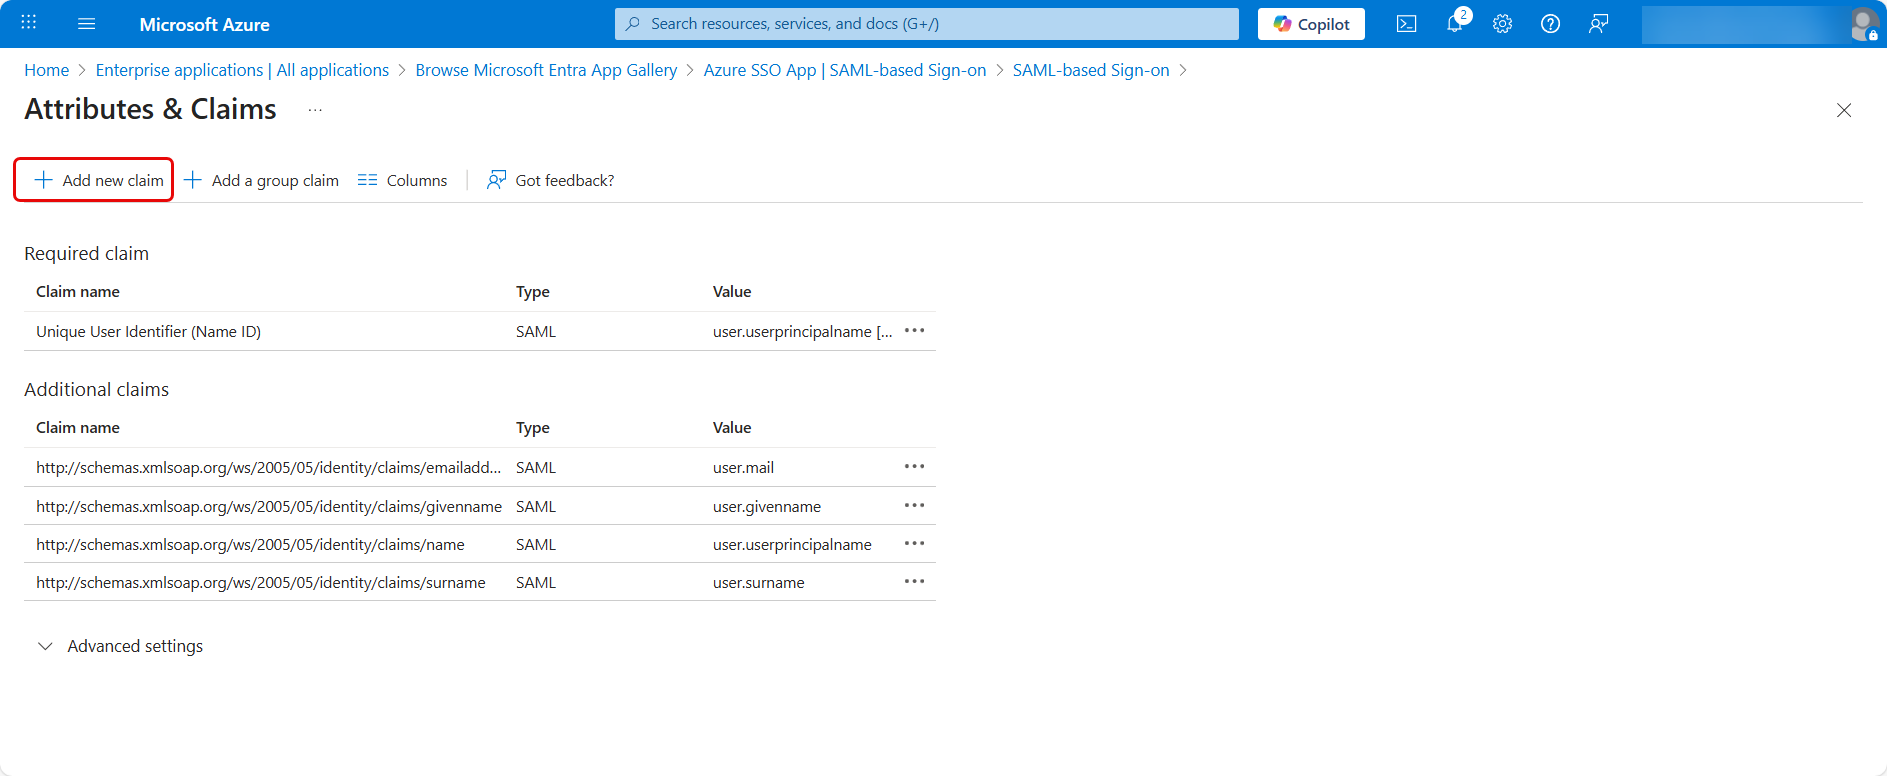1887x776 pixels.
Task: Open more options for Unique User Identifier claim
Action: (x=914, y=331)
